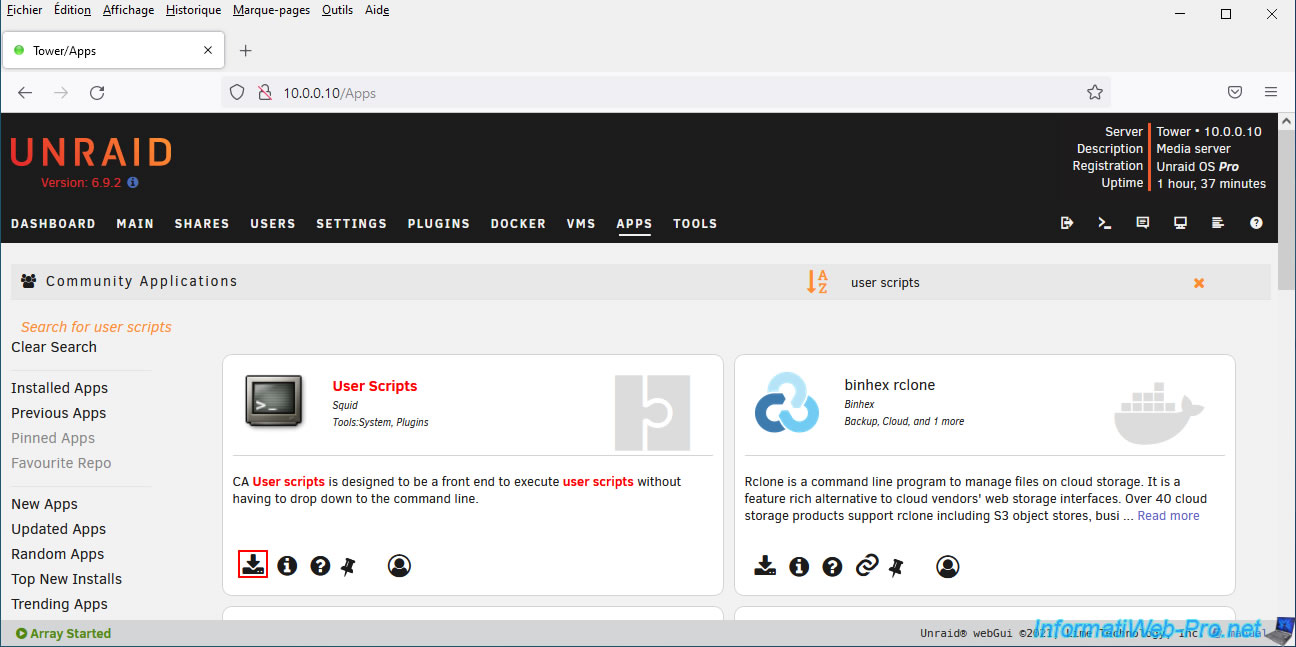
Task: Go to the PLUGINS tab
Action: (x=438, y=223)
